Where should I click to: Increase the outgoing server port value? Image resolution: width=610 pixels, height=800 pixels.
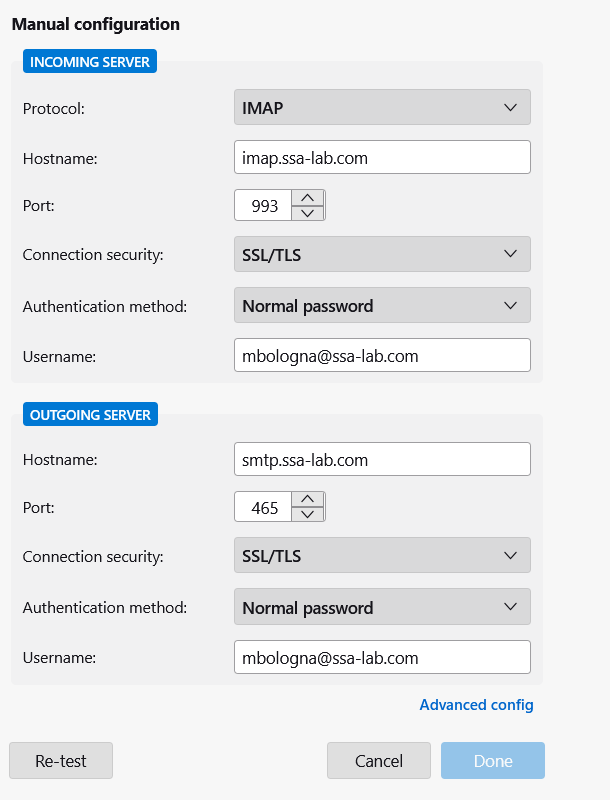pos(308,499)
